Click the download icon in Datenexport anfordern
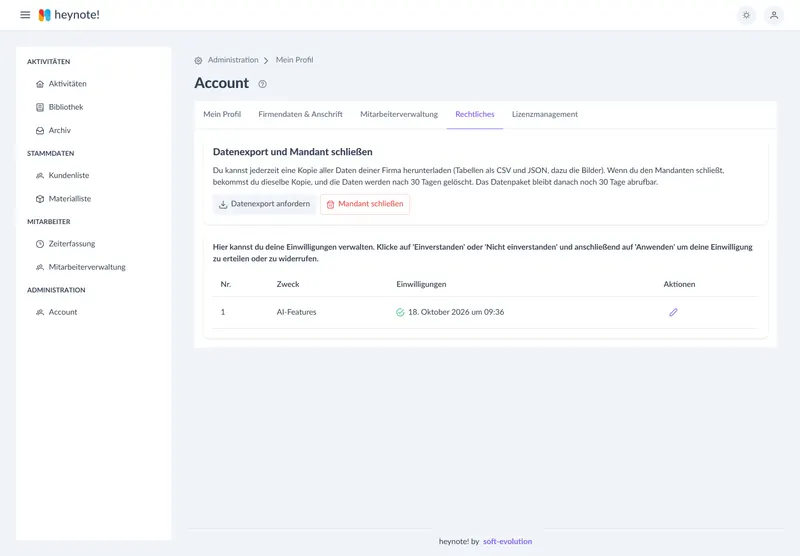This screenshot has height=556, width=800. click(x=223, y=205)
